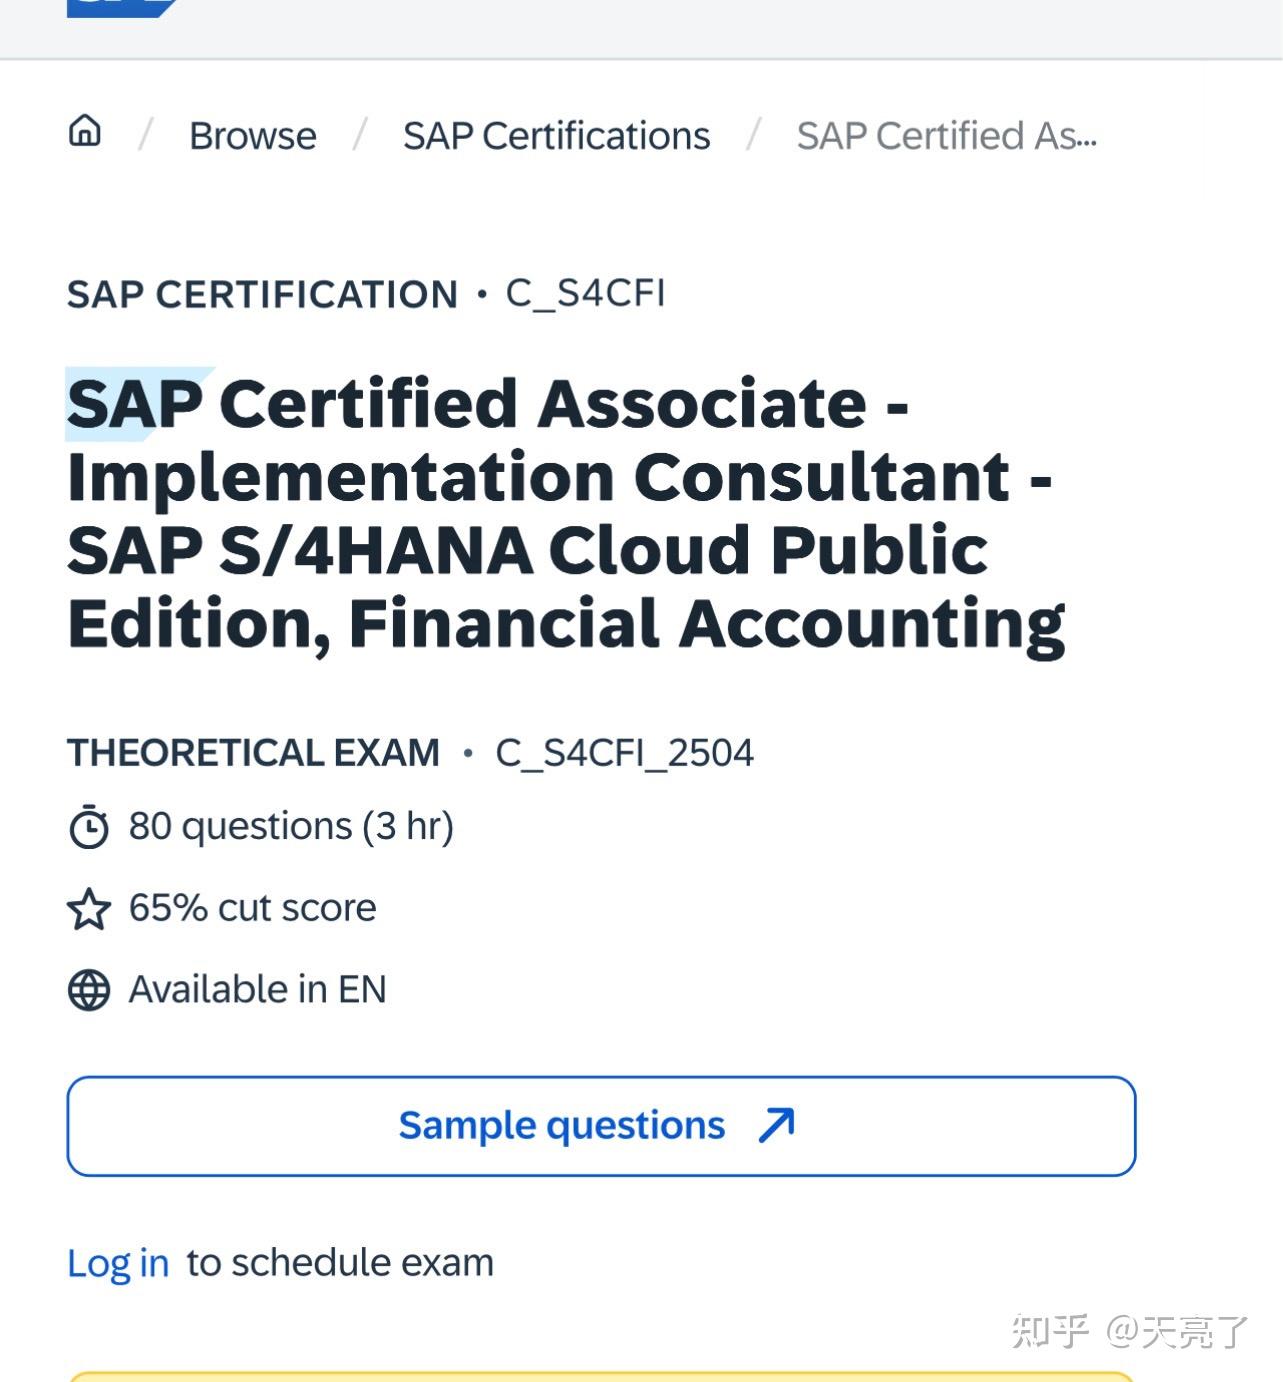The width and height of the screenshot is (1283, 1382).
Task: Click the arrow icon on Sample questions
Action: 776,1125
